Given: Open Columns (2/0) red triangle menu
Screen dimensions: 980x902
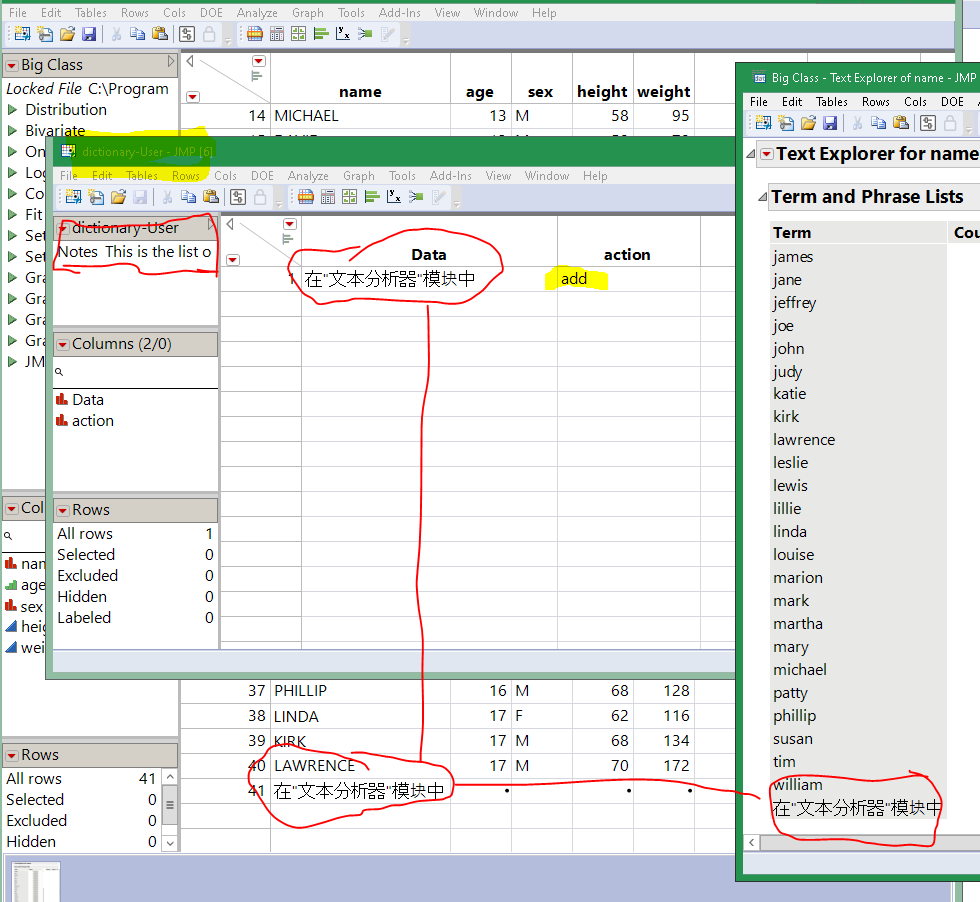Looking at the screenshot, I should 62,344.
